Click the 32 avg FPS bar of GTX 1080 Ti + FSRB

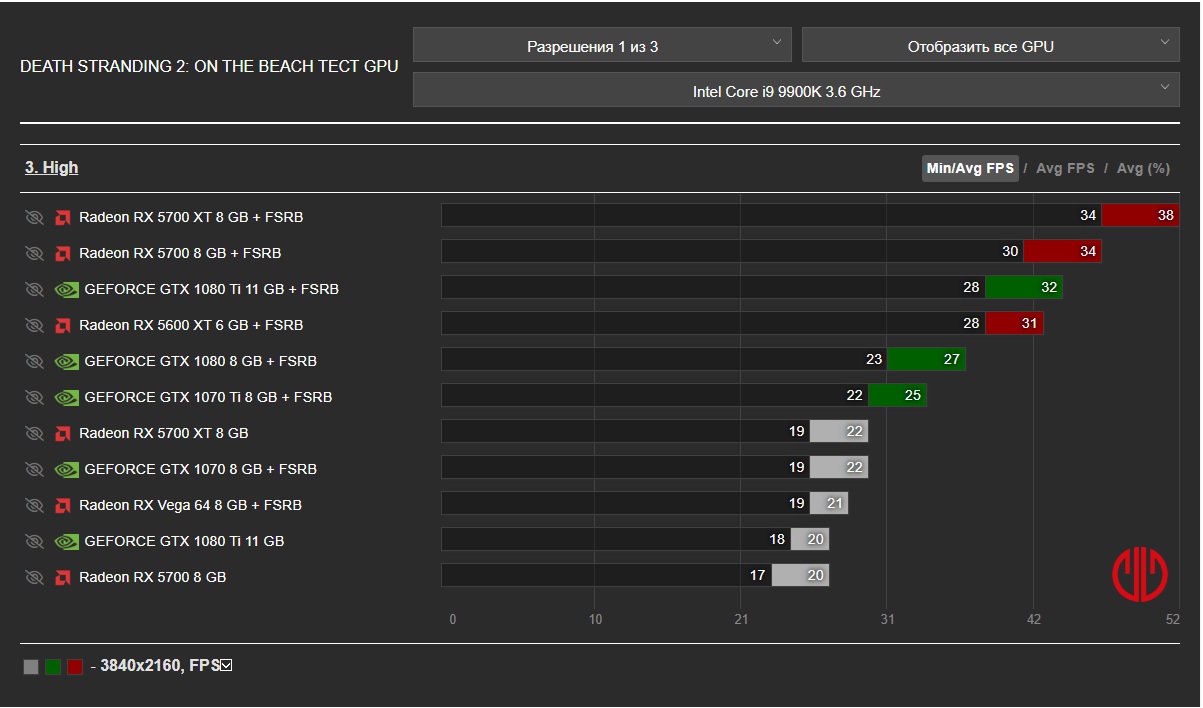(1024, 288)
